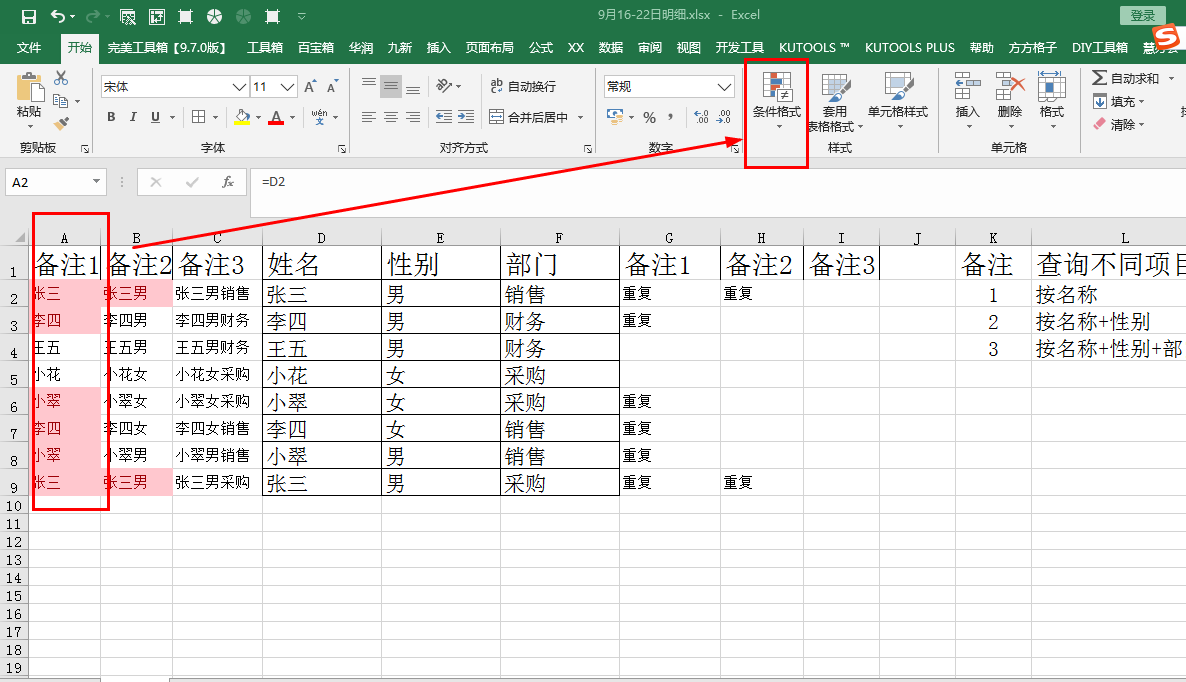Click the Cut scissors icon
This screenshot has width=1186, height=682.
(x=61, y=77)
